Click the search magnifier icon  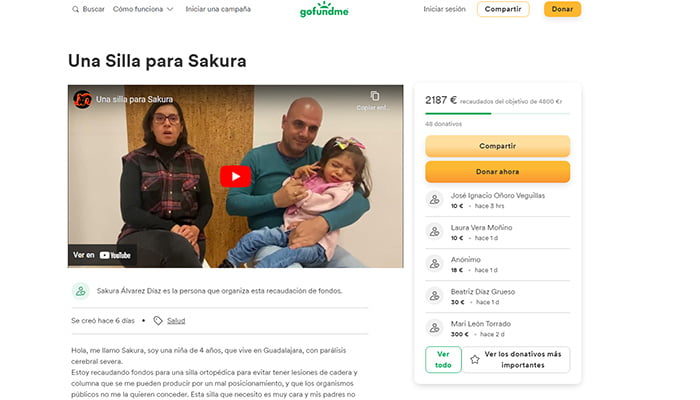point(75,9)
